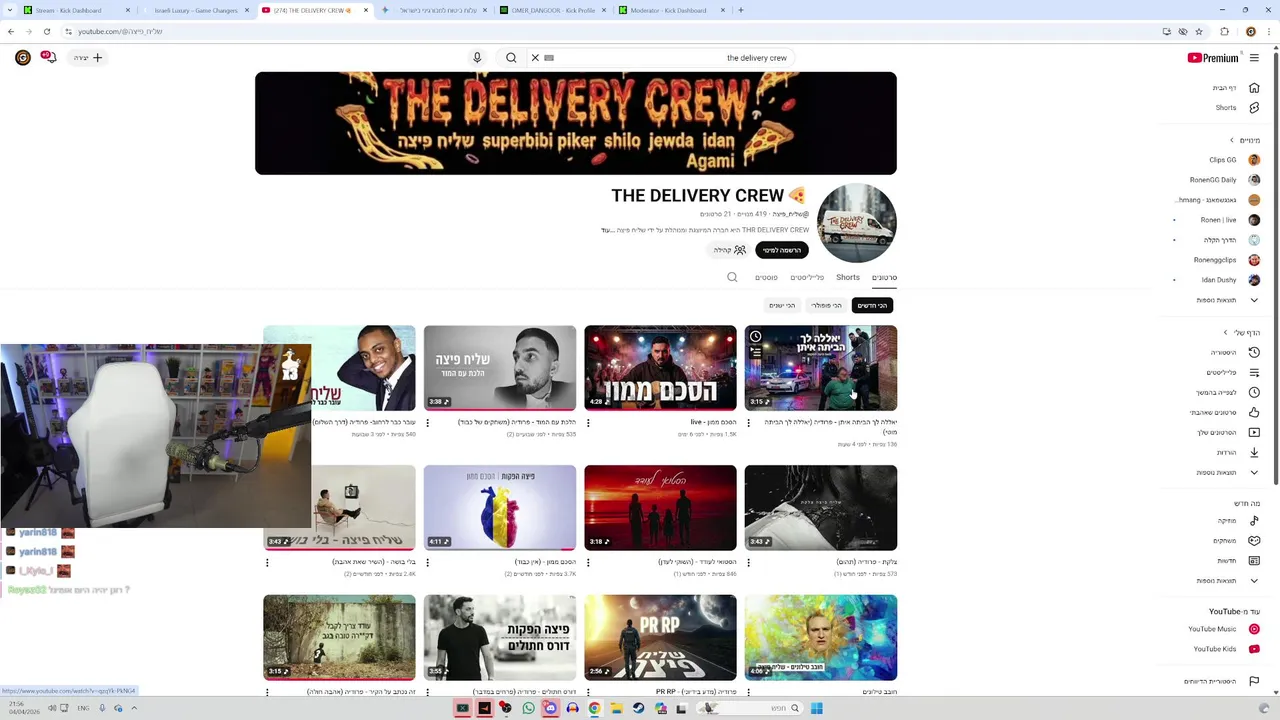Open options for 'צלקת - פרודיה' video
The height and width of the screenshot is (720, 1280).
point(749,563)
